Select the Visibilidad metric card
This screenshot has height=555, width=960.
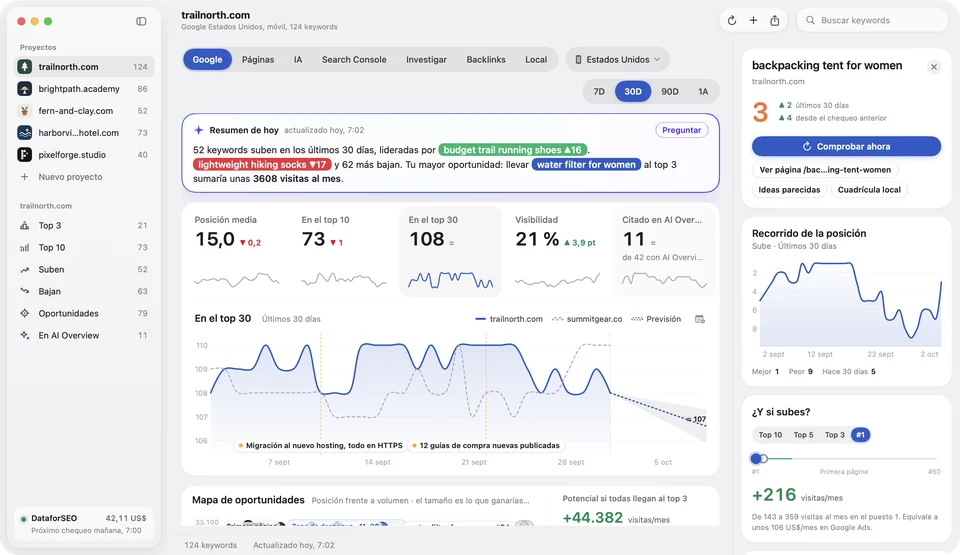tap(557, 252)
